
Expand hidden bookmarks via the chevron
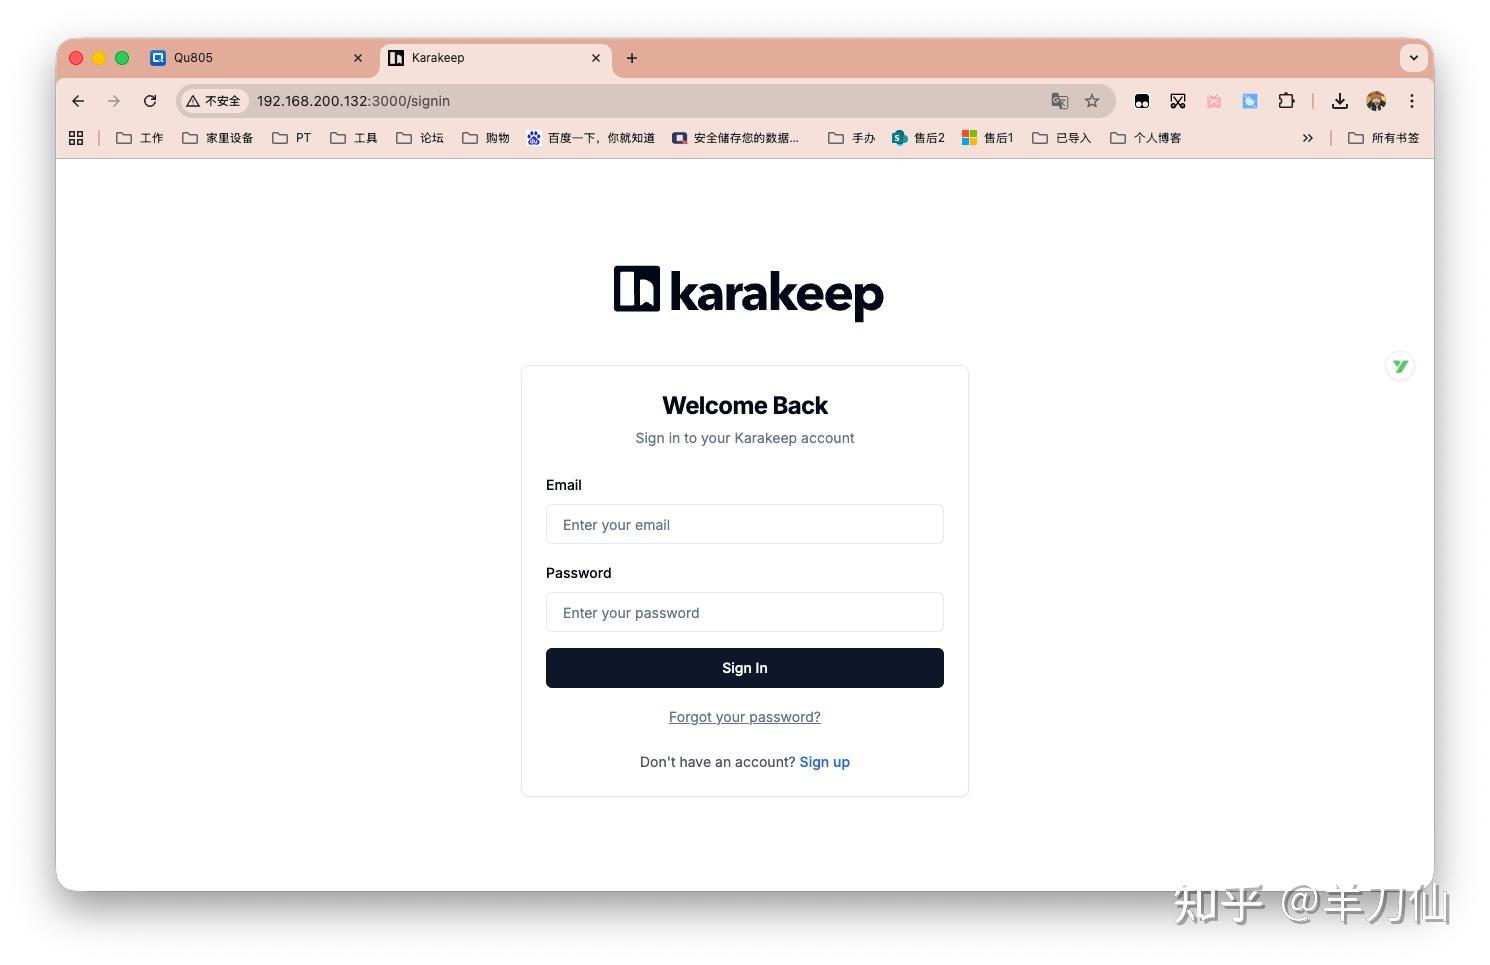1308,137
